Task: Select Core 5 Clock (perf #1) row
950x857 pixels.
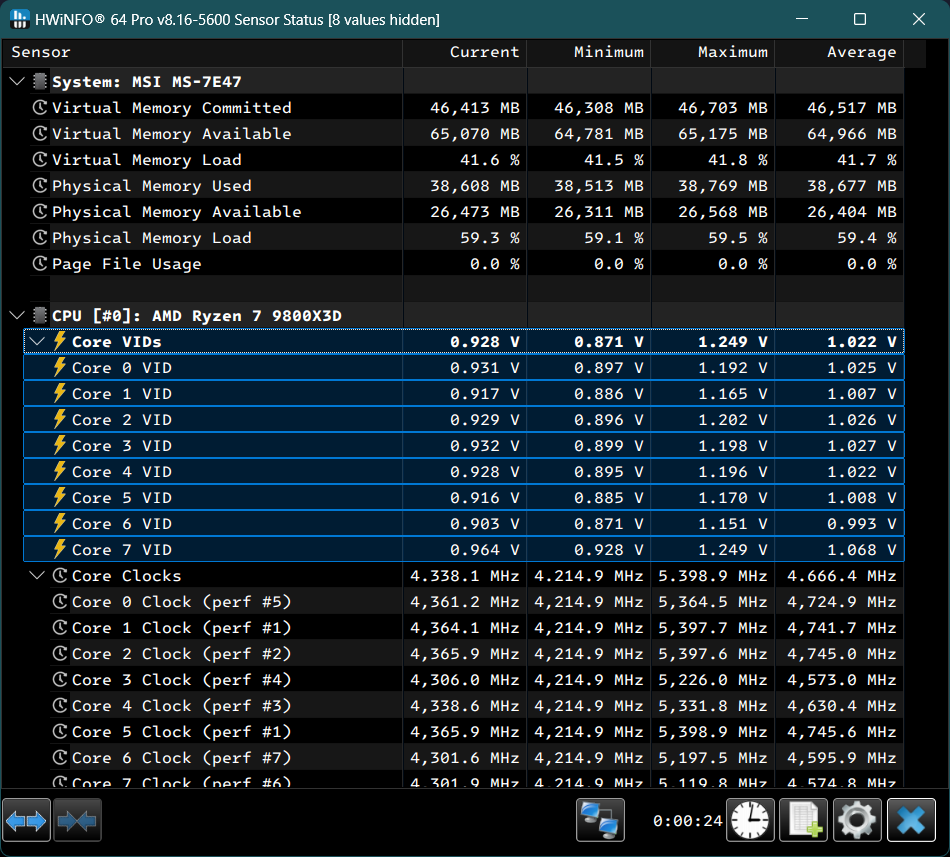Action: point(476,732)
